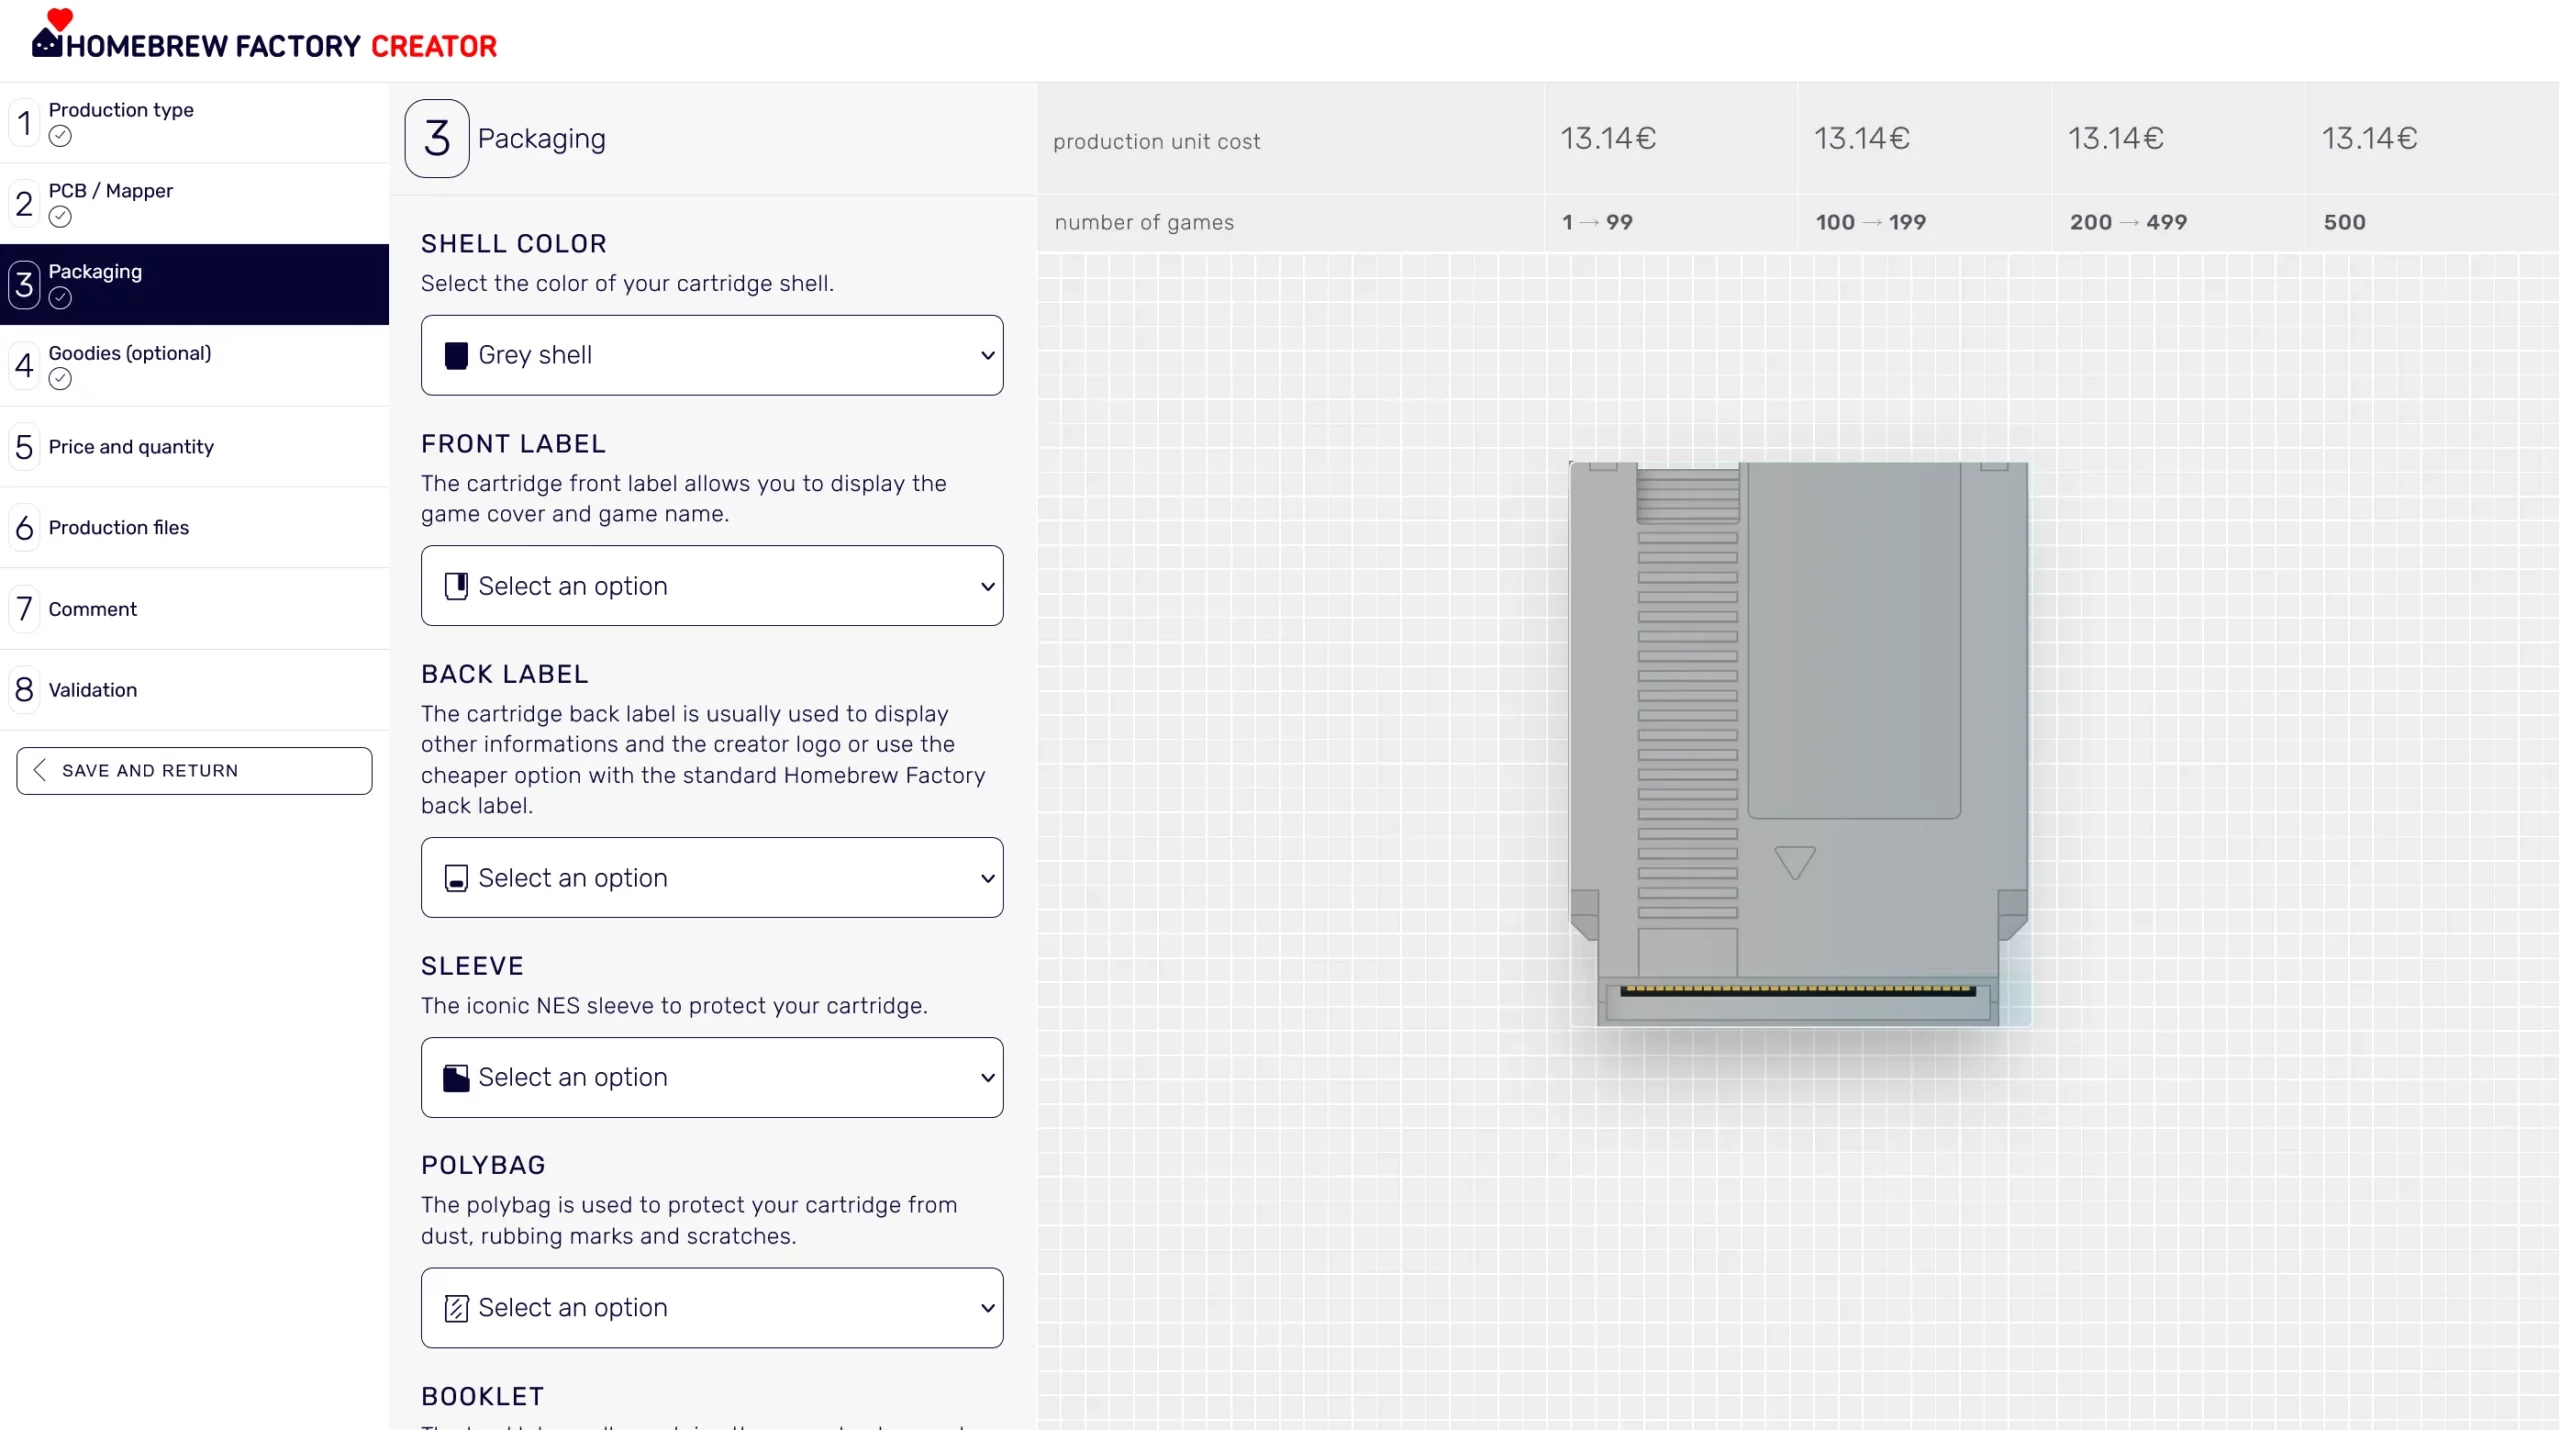Click the 200 → 499 quantity range
The image size is (2560, 1430).
pyautogui.click(x=2128, y=222)
